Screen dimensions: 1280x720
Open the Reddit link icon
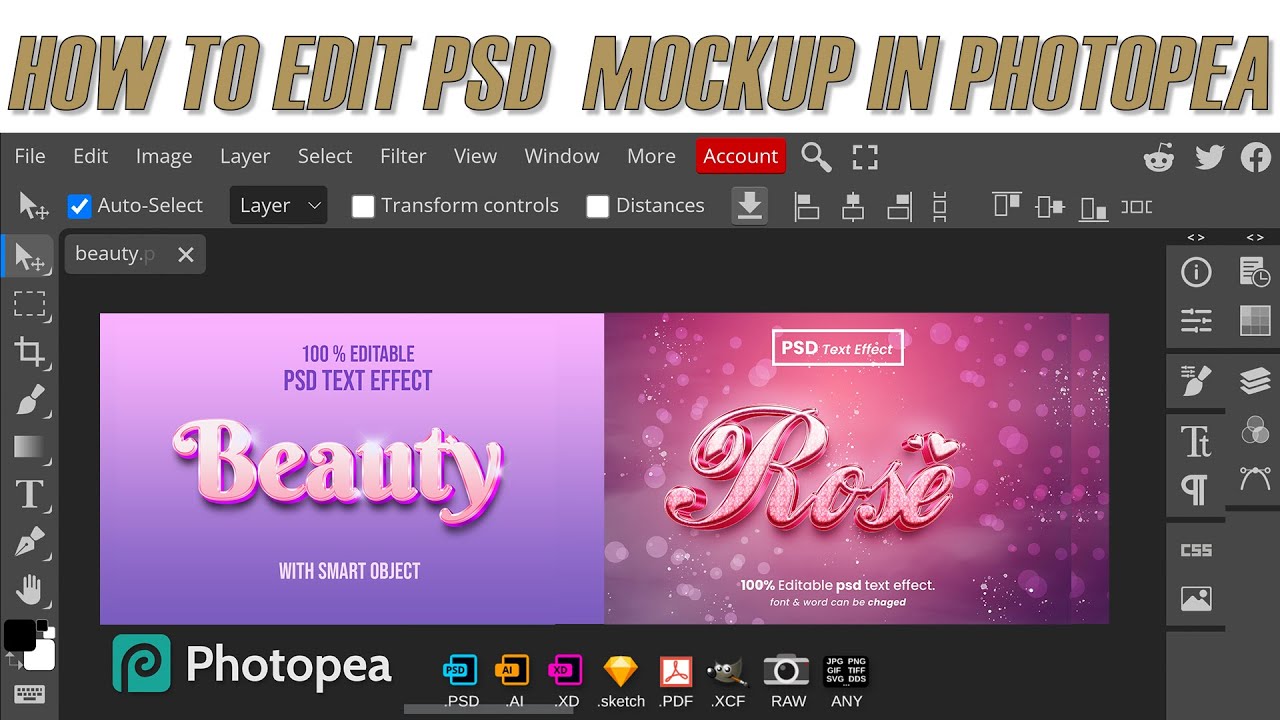click(x=1159, y=157)
